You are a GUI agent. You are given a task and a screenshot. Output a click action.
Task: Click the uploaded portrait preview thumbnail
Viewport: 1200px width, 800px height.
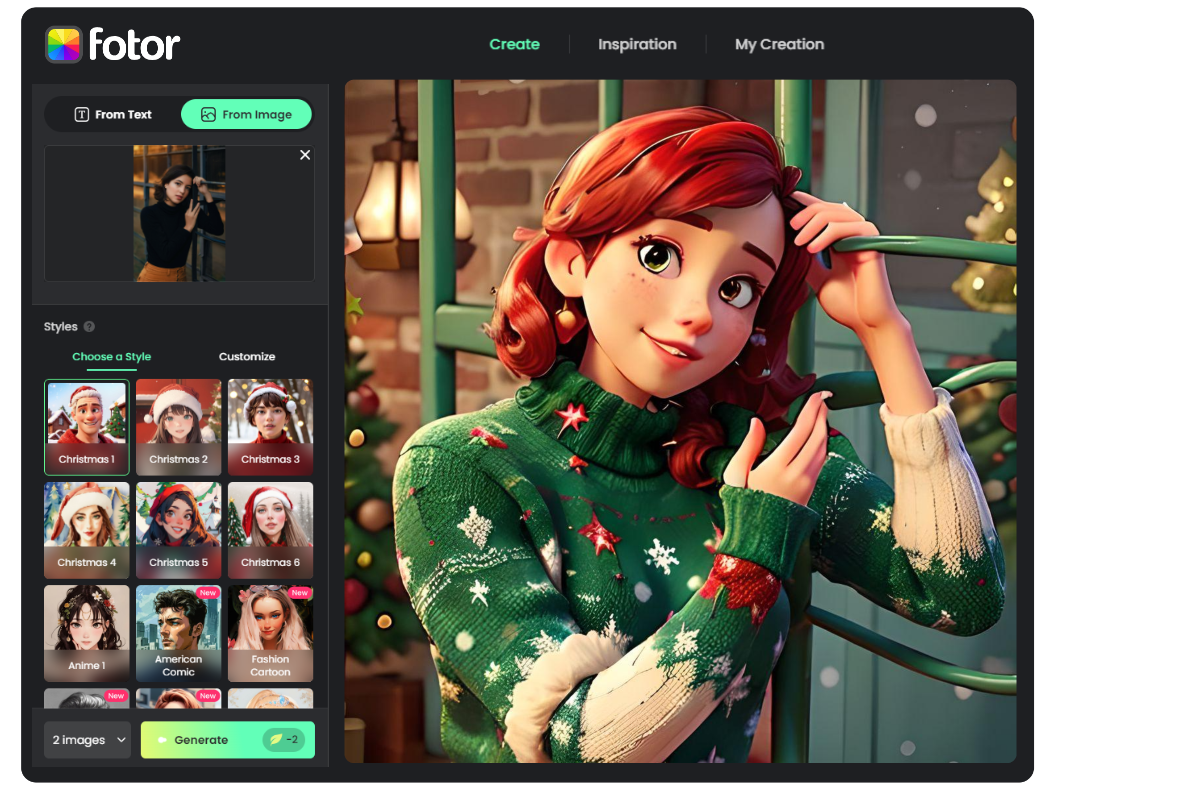(178, 212)
